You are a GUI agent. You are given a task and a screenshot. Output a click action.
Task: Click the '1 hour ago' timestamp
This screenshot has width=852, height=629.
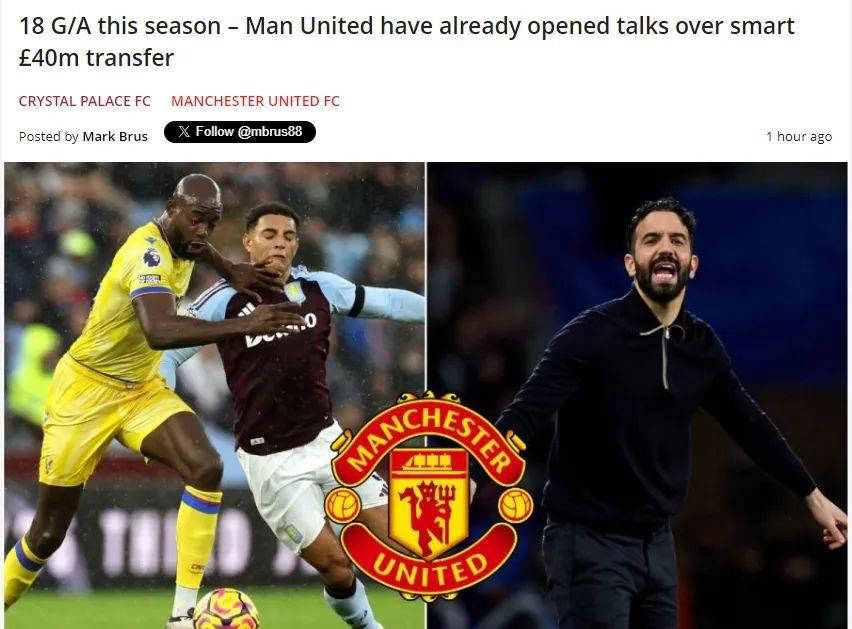pyautogui.click(x=799, y=136)
